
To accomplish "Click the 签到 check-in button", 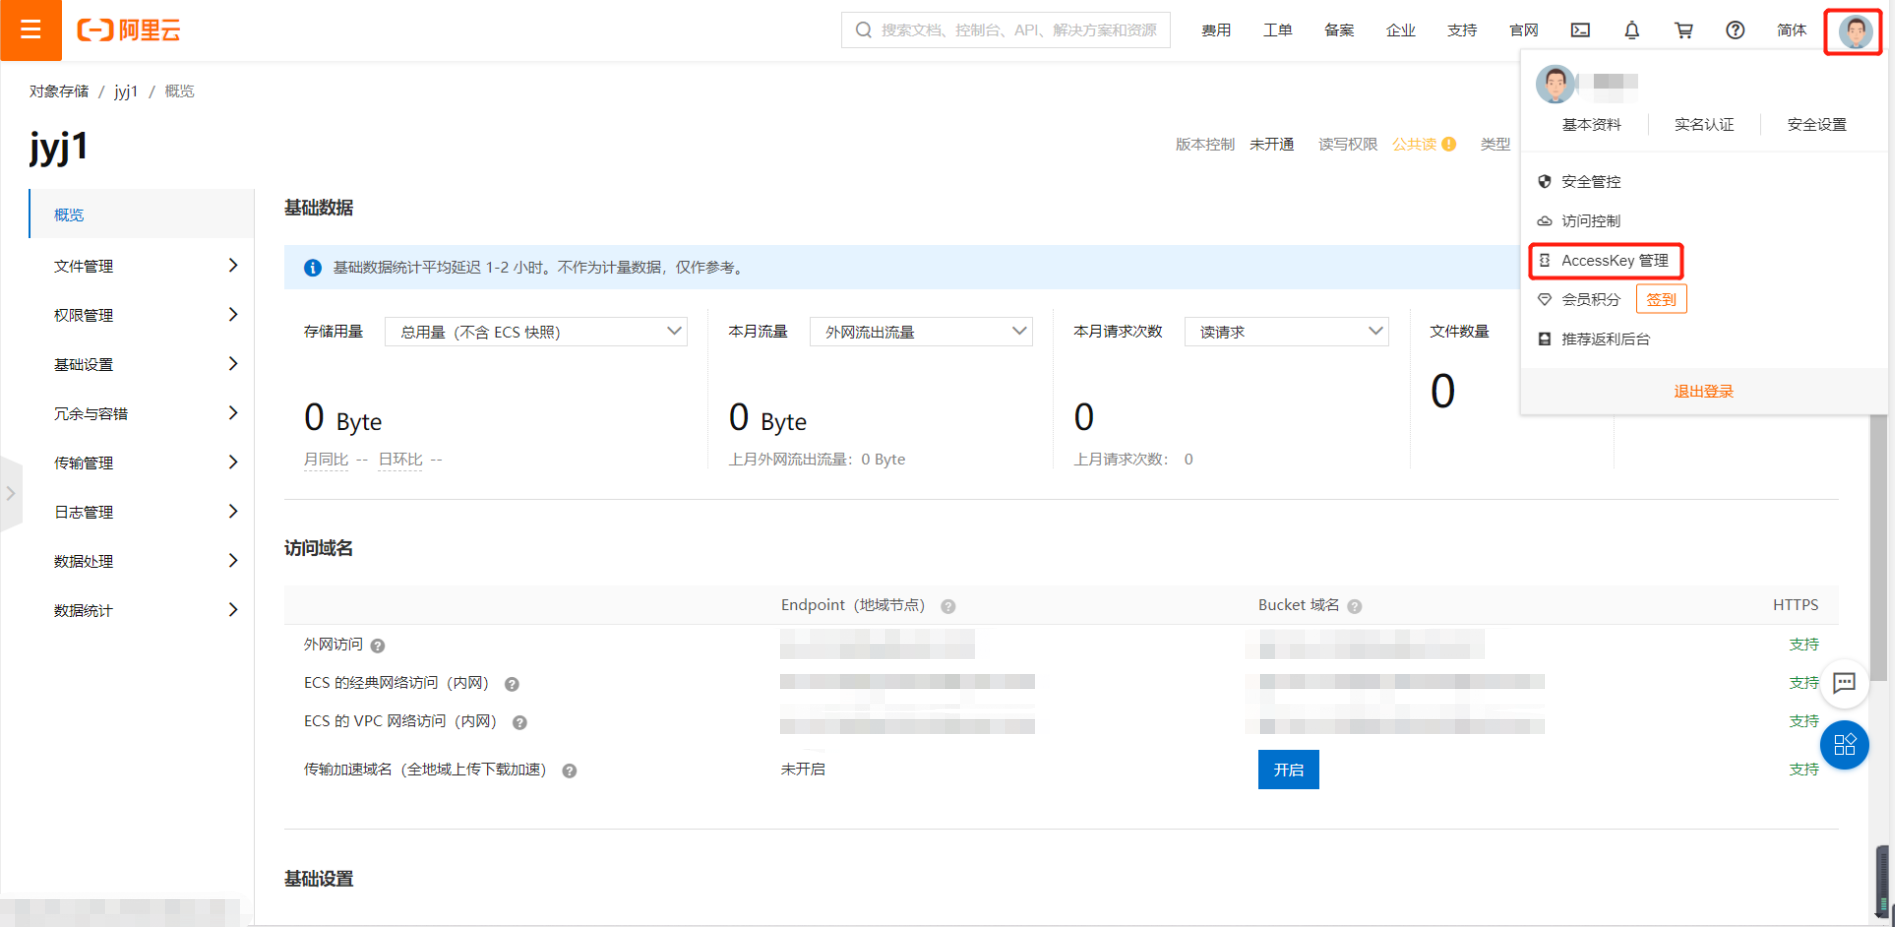I will click(x=1661, y=299).
